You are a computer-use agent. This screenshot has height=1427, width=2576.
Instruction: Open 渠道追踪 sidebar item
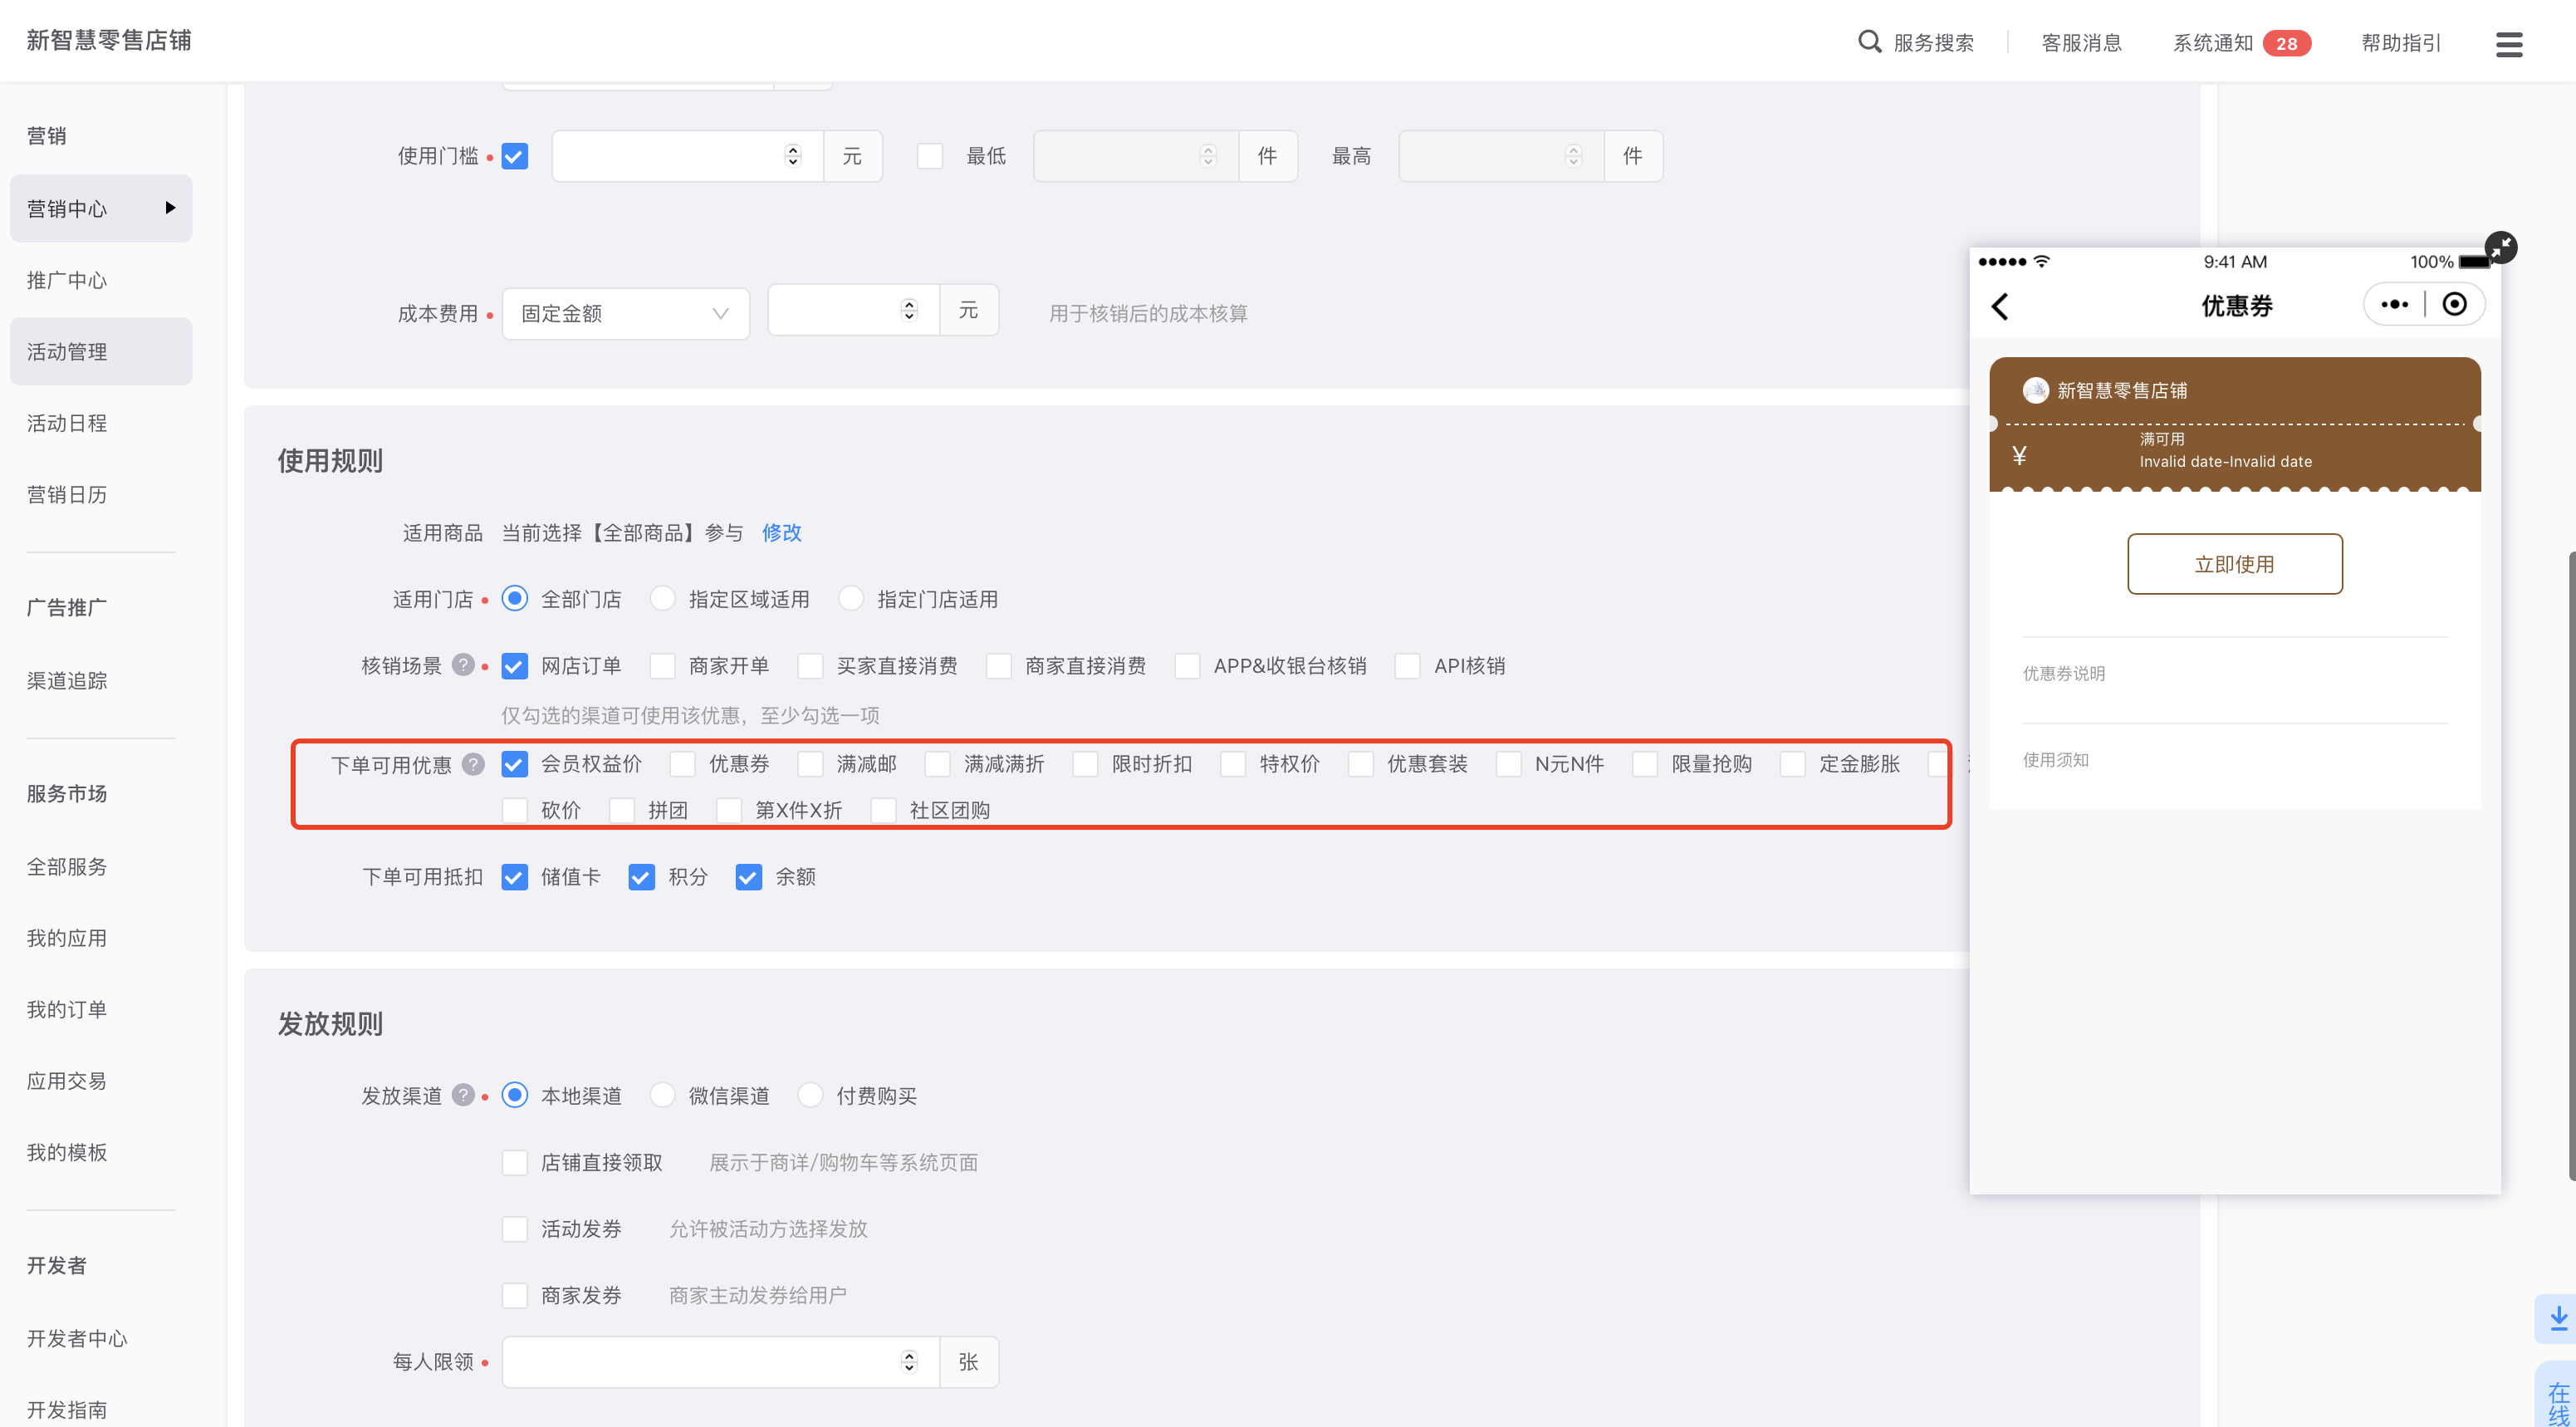(67, 681)
